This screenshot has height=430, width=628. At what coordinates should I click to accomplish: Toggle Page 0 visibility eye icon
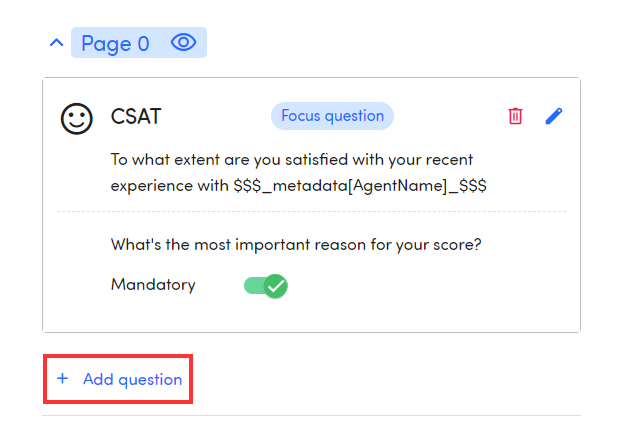(x=182, y=43)
